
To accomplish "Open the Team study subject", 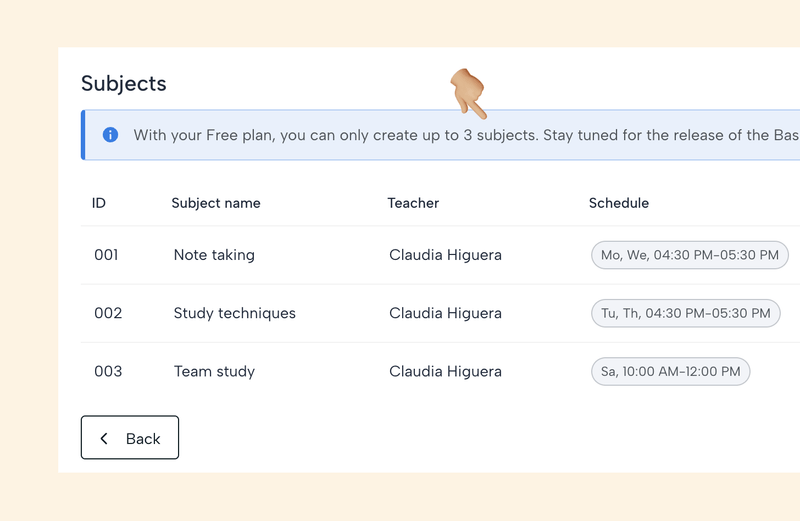I will 214,371.
